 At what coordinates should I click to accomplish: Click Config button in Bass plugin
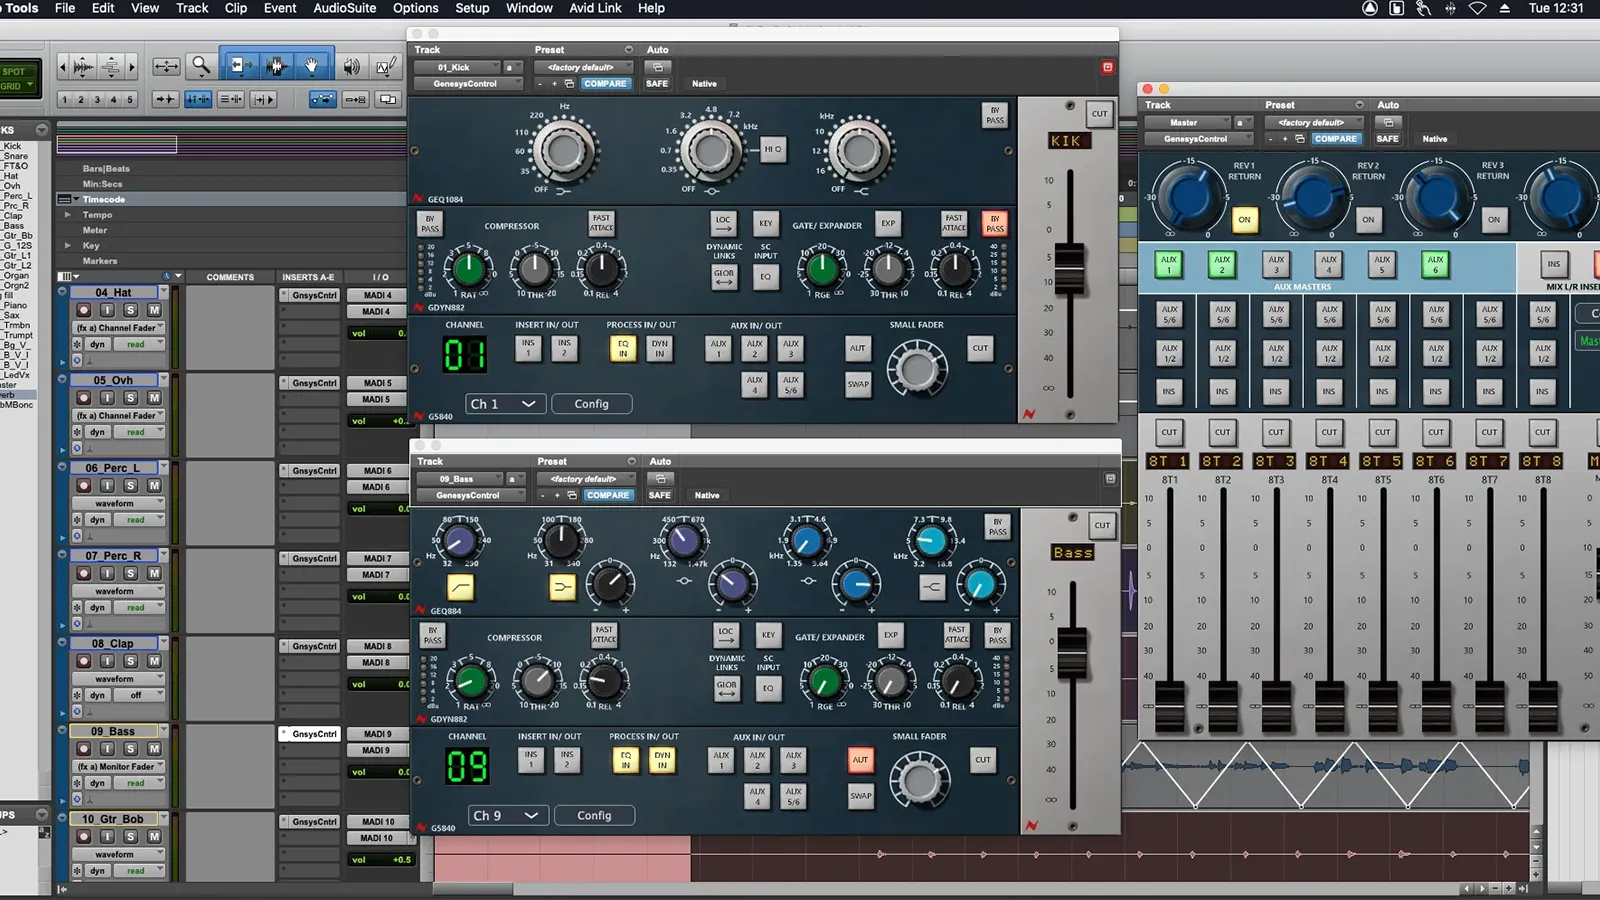tap(594, 816)
